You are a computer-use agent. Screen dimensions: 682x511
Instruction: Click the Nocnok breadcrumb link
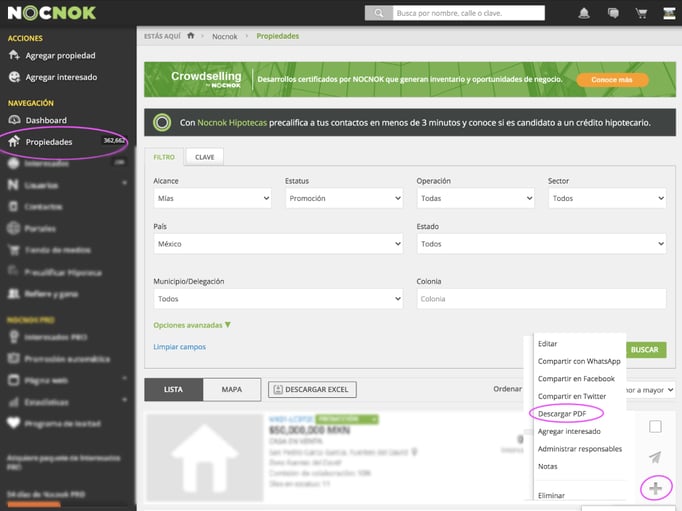pyautogui.click(x=224, y=36)
